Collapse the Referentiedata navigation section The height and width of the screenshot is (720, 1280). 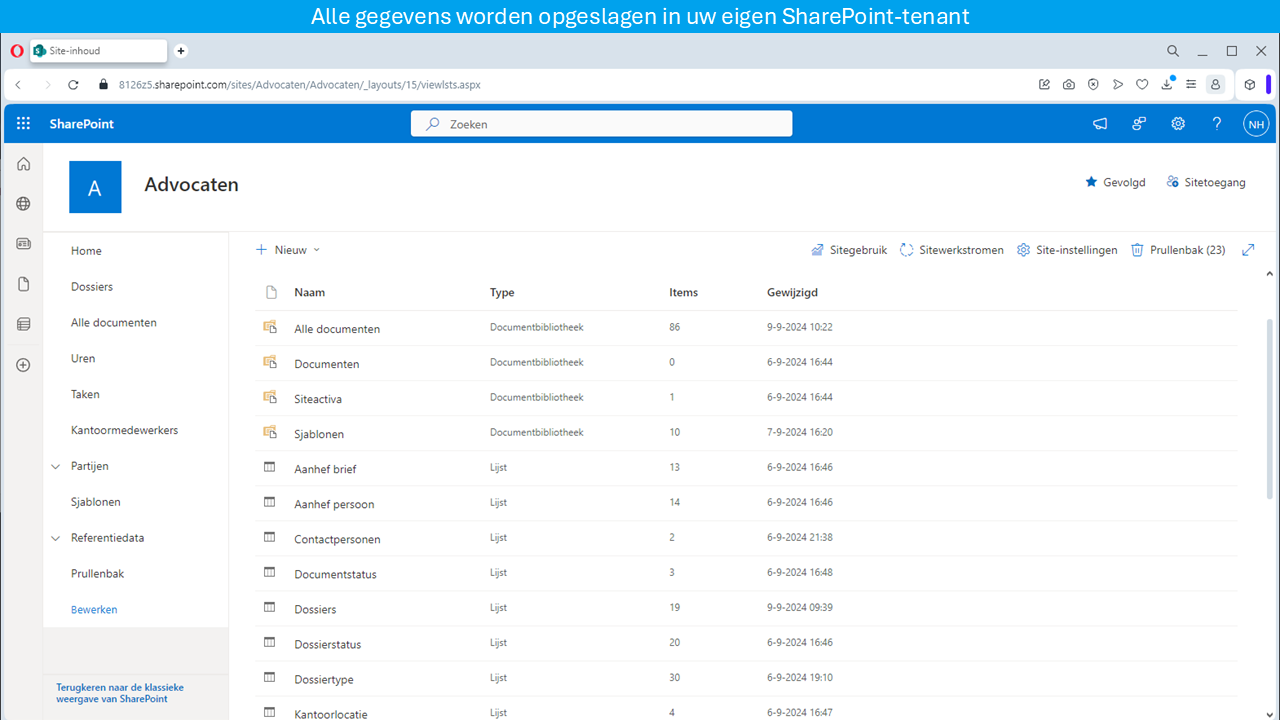[56, 538]
